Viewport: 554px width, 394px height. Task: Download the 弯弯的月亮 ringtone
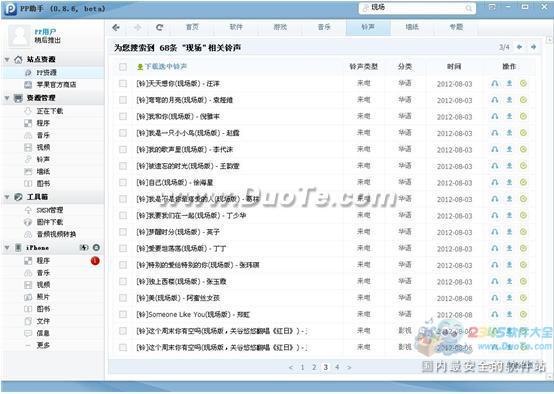509,100
